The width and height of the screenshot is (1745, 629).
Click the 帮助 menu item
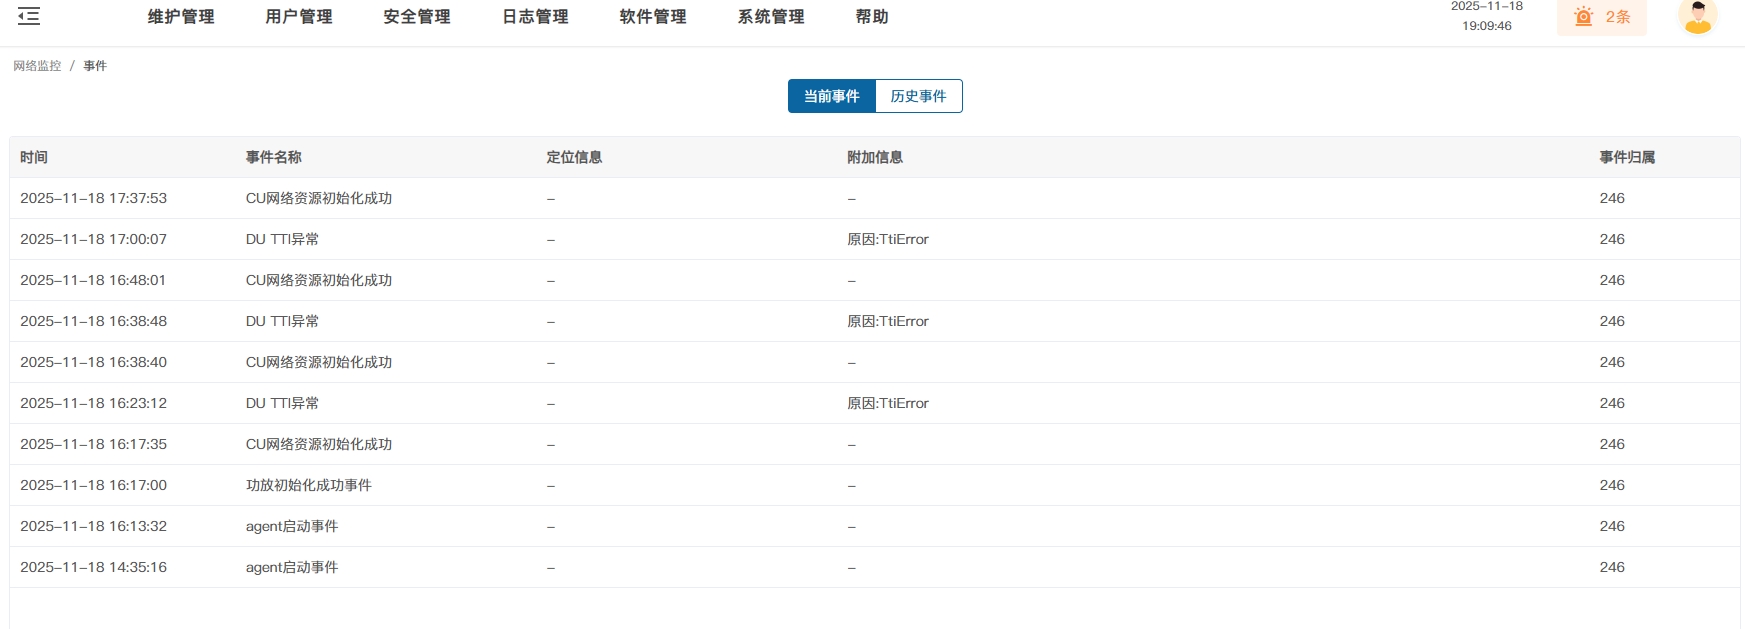[872, 17]
